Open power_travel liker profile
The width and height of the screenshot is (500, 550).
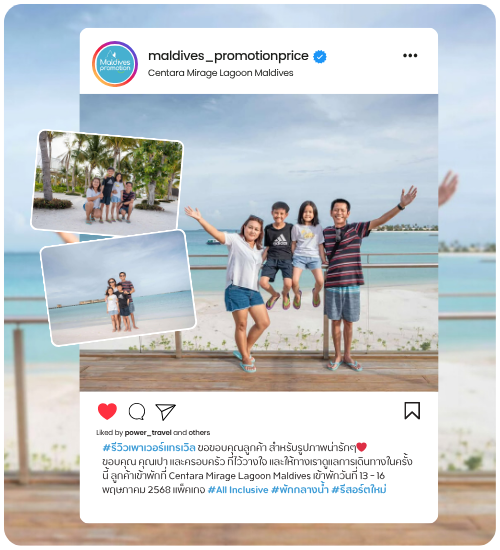(148, 432)
